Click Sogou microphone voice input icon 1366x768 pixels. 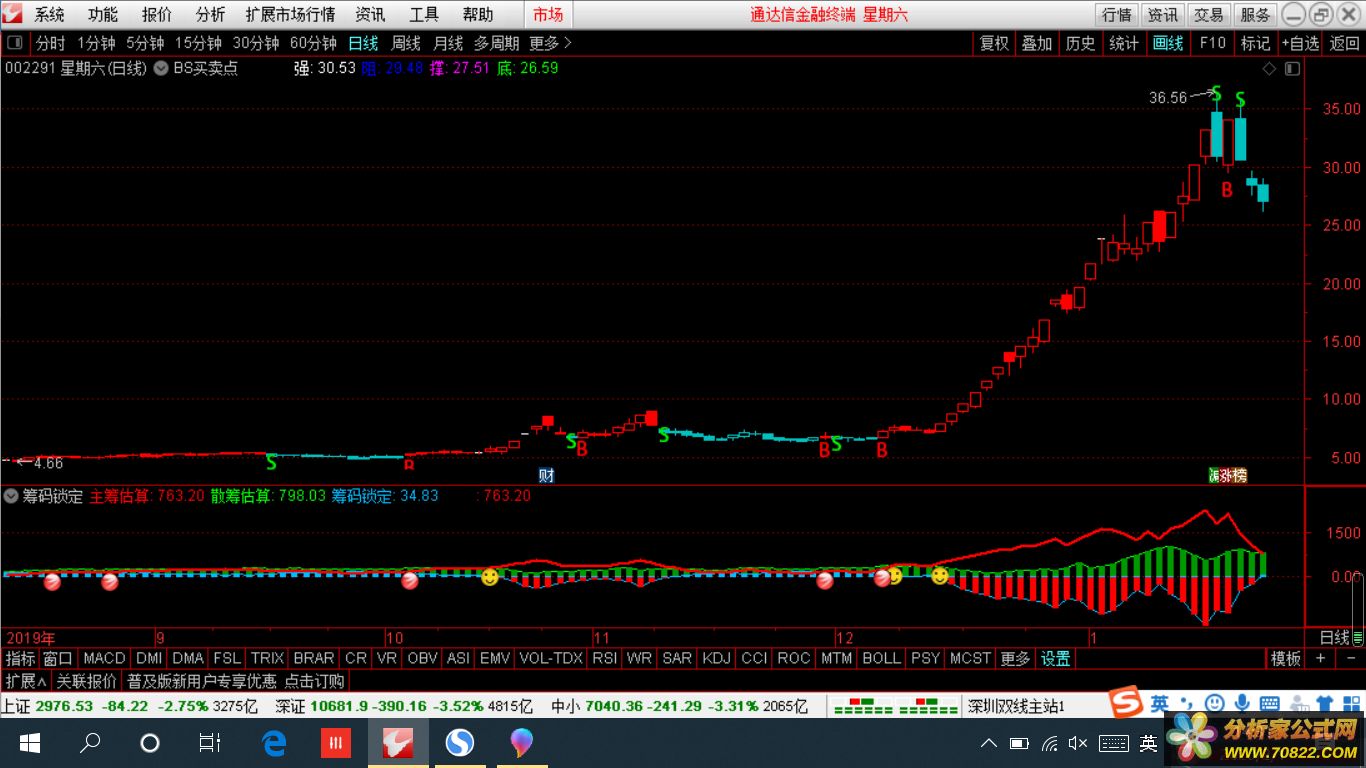tap(1243, 703)
